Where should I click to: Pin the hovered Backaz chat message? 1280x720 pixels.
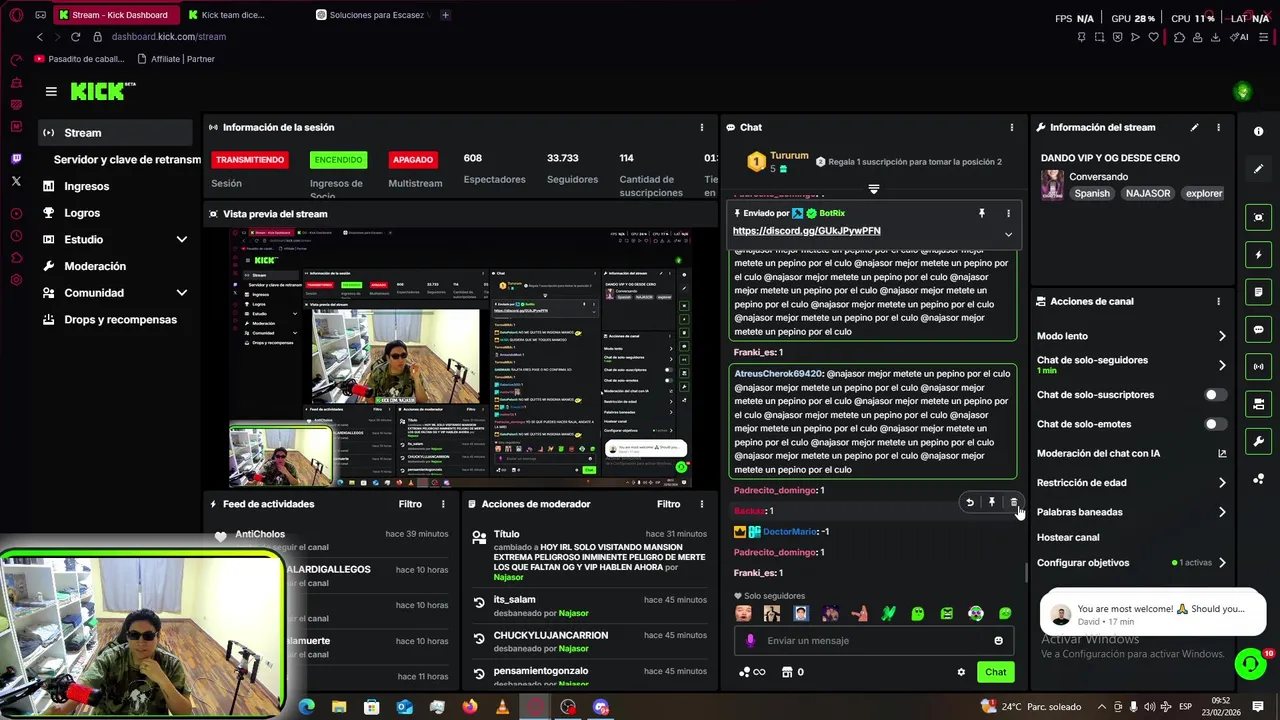(991, 502)
